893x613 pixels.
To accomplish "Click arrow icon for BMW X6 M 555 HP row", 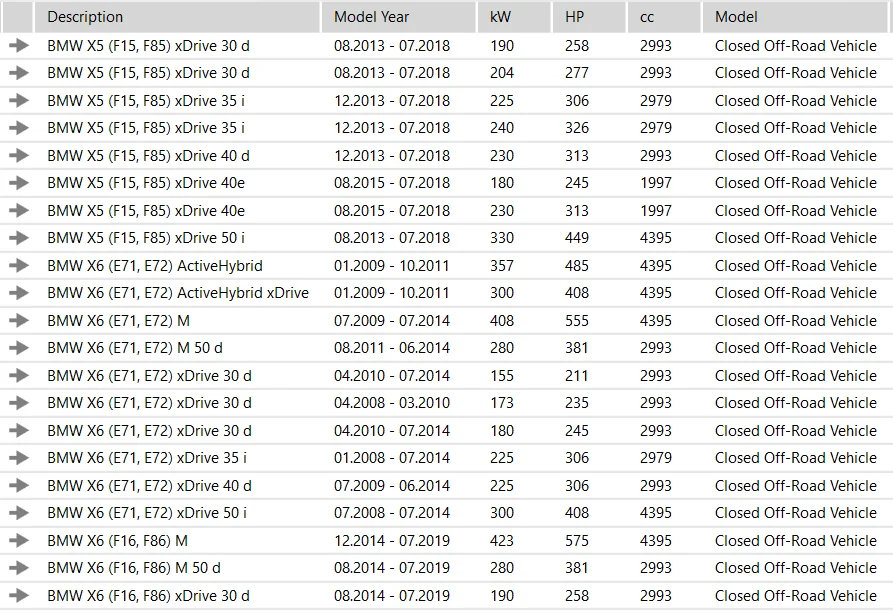I will 18,321.
